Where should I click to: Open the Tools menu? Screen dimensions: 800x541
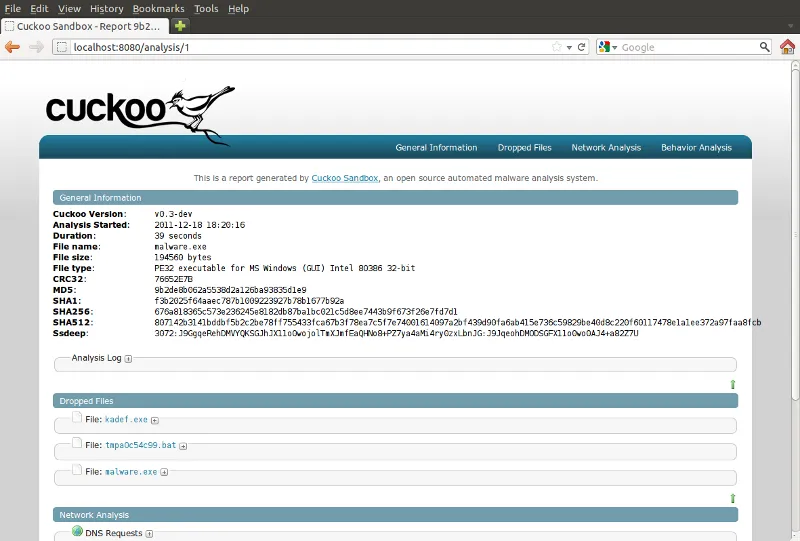point(206,9)
